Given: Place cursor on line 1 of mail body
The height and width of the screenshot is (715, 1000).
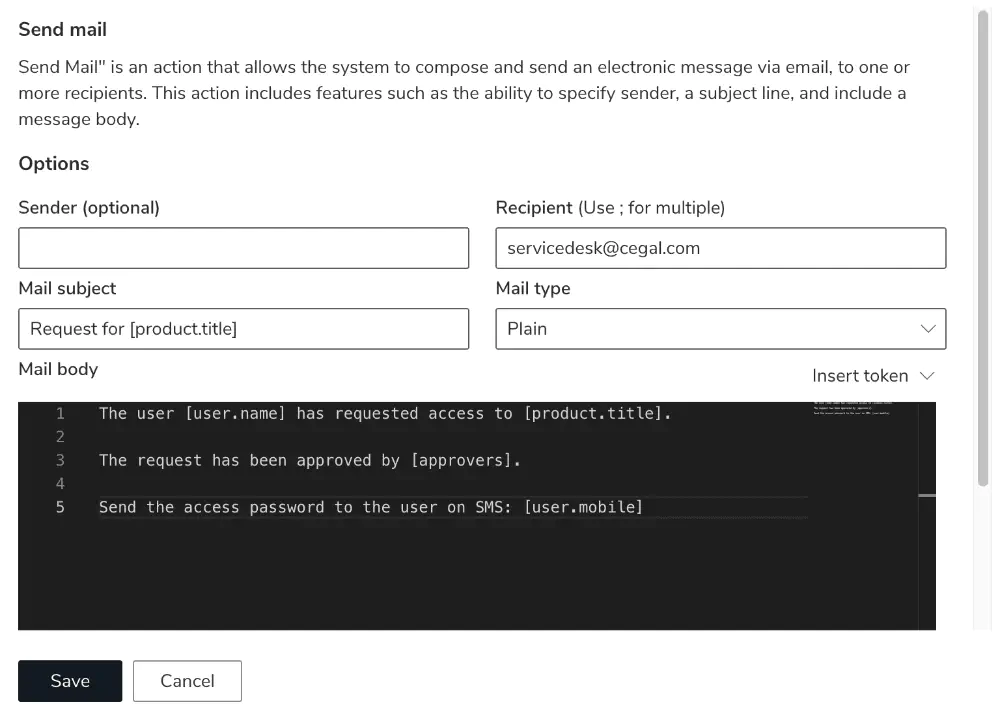Looking at the screenshot, I should pyautogui.click(x=384, y=413).
